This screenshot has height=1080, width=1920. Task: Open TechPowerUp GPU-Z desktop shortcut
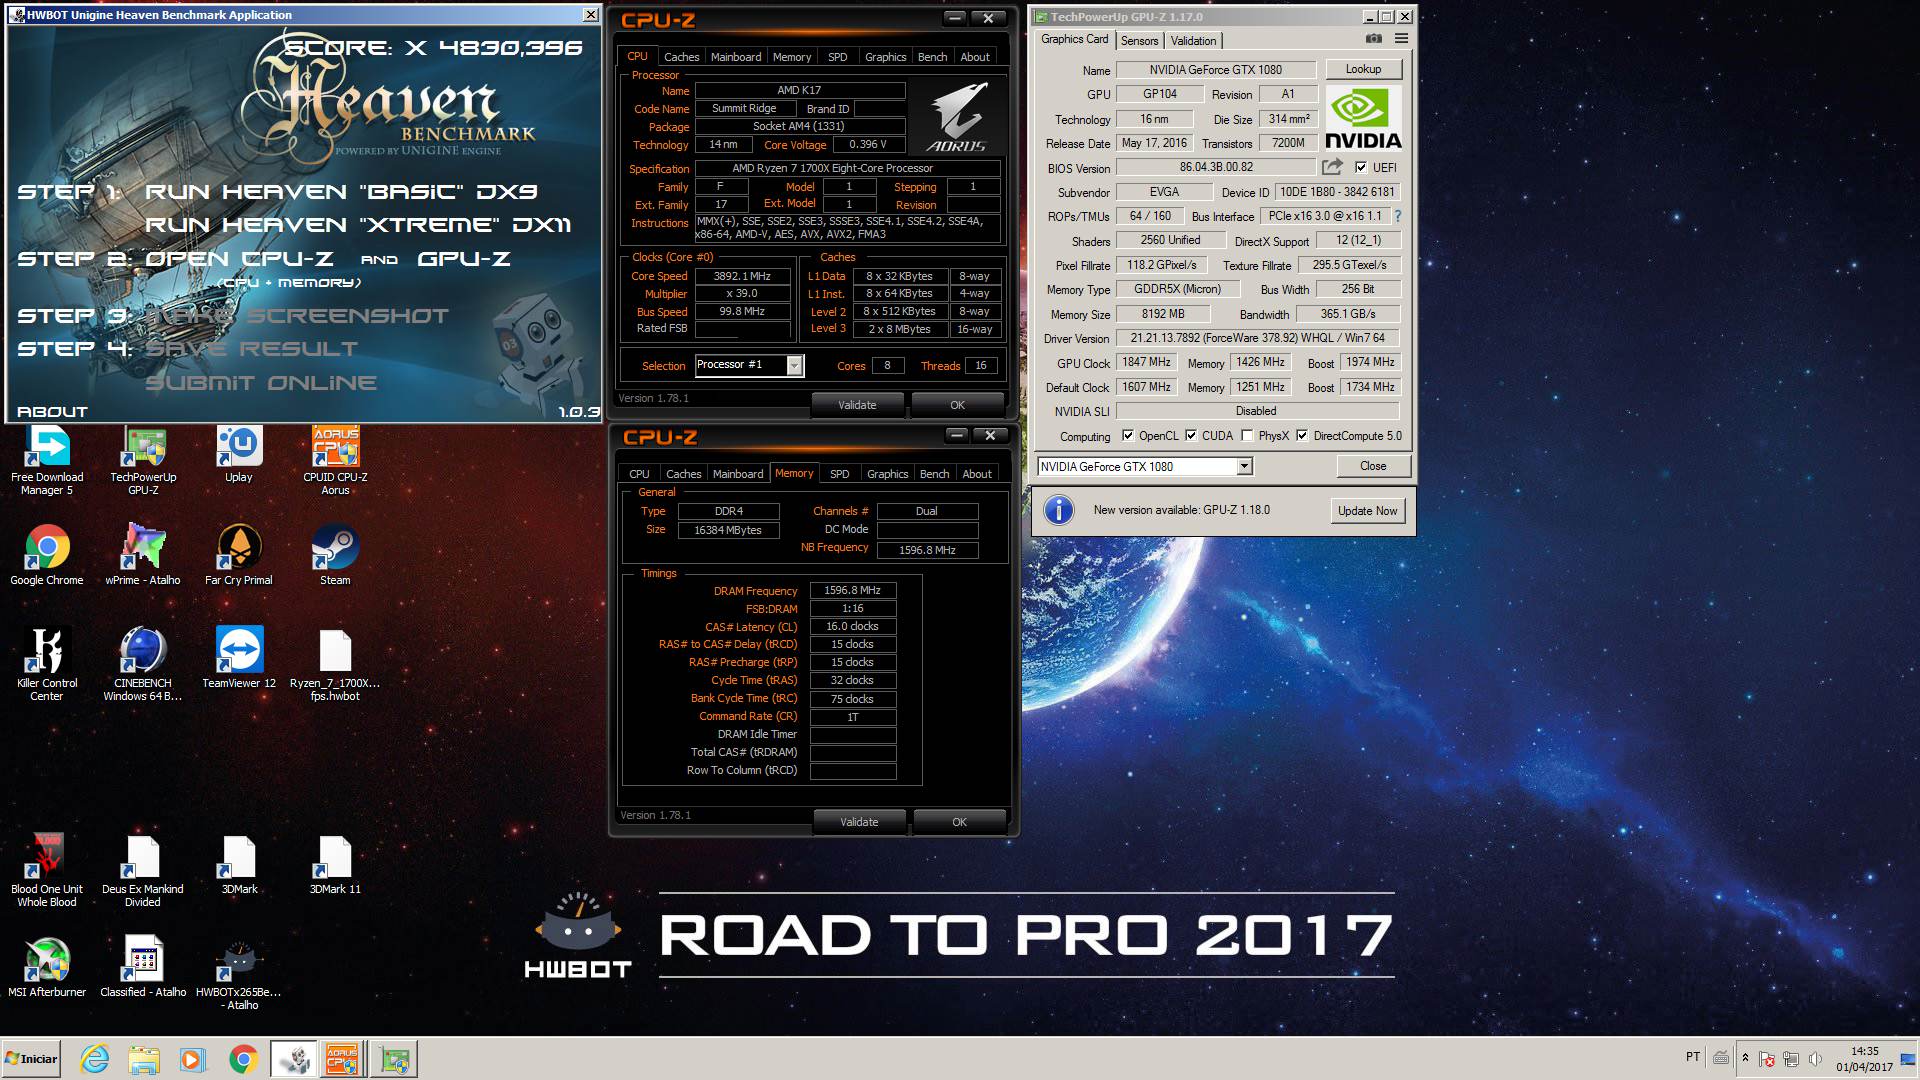143,461
